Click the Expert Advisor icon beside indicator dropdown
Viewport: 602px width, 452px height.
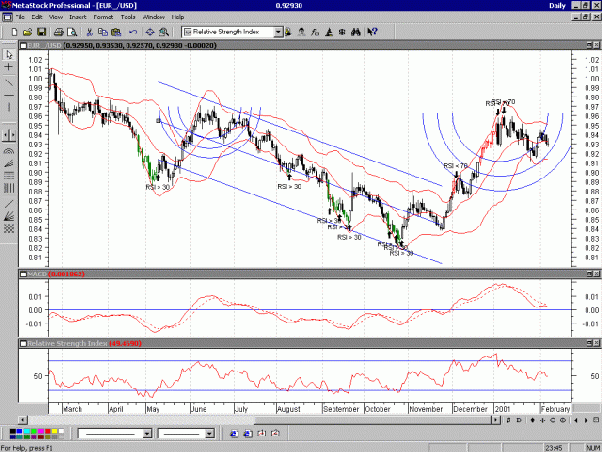[x=288, y=32]
